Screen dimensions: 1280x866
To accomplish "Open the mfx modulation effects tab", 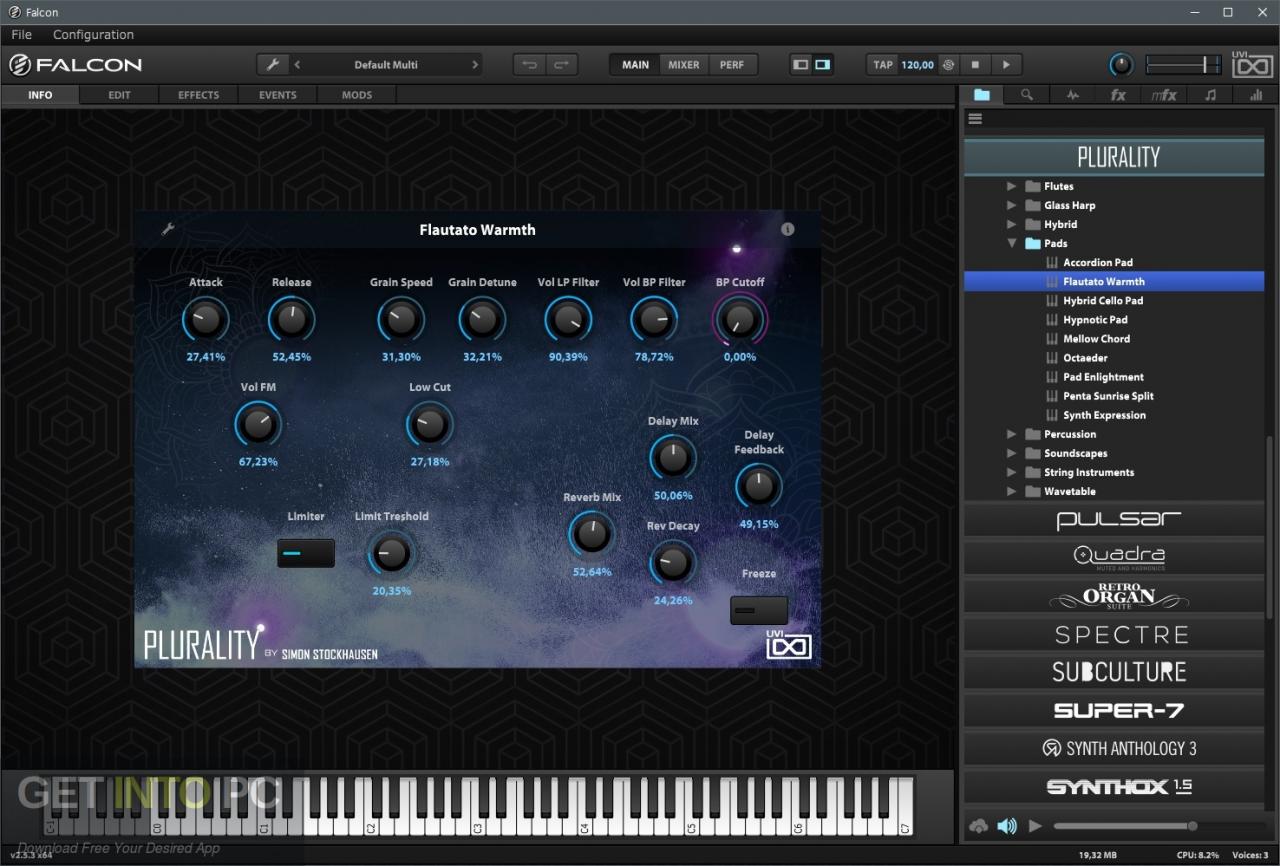I will tap(1164, 95).
